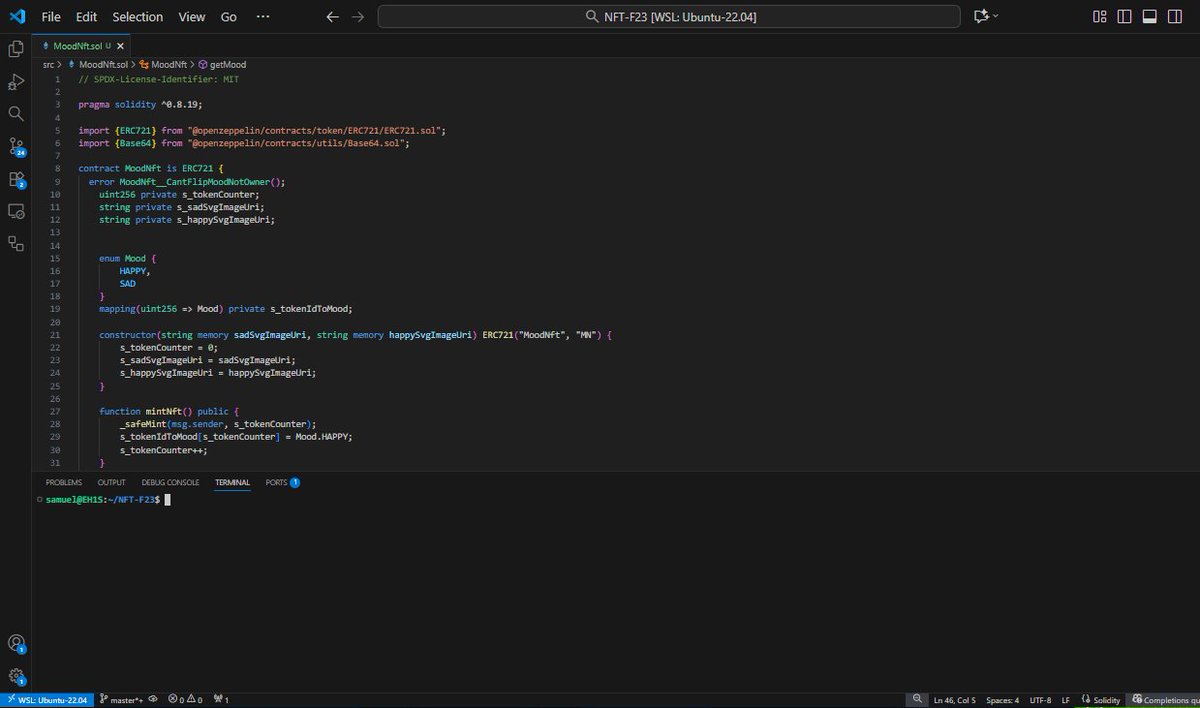The image size is (1200, 708).
Task: Open the errors and warnings status item
Action: [186, 700]
